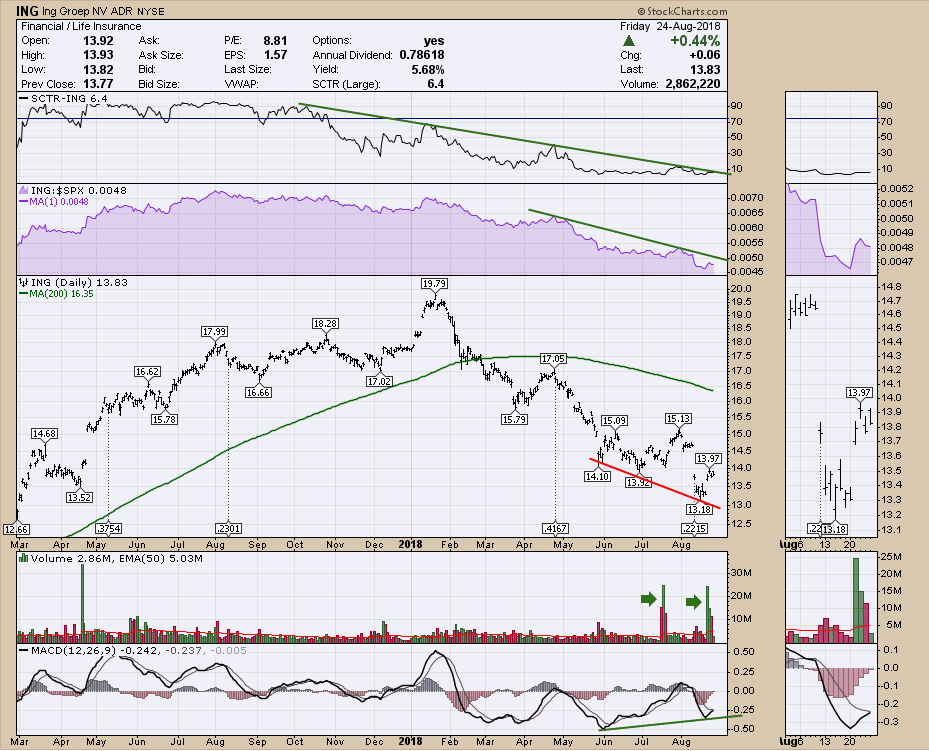Click the NYSE exchange label

pos(152,11)
